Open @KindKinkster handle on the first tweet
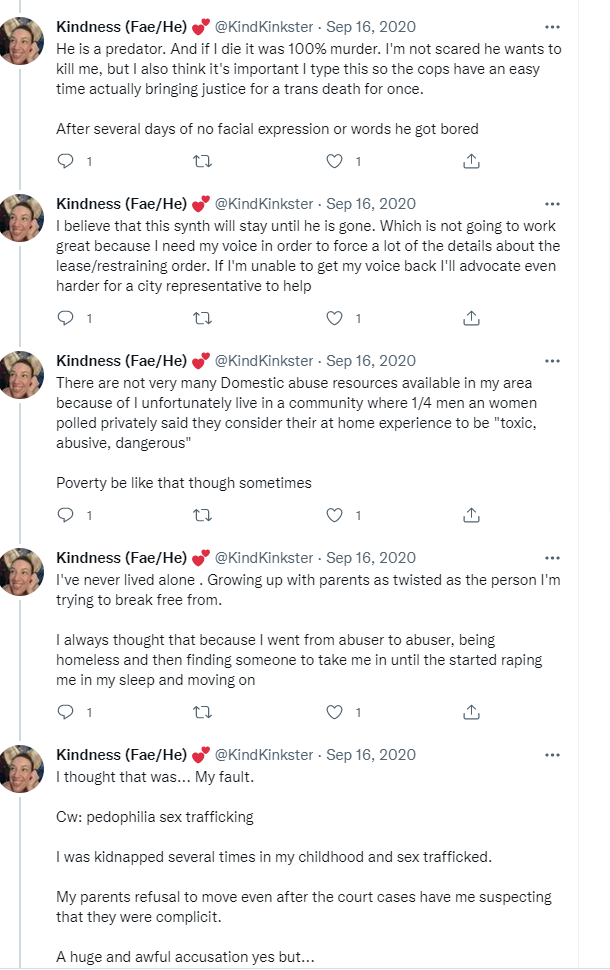This screenshot has width=610, height=970. (264, 27)
